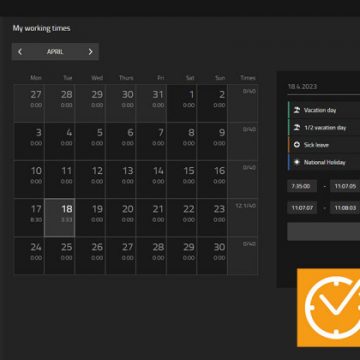
Task: Select April 13 in calendar
Action: pyautogui.click(x=121, y=179)
